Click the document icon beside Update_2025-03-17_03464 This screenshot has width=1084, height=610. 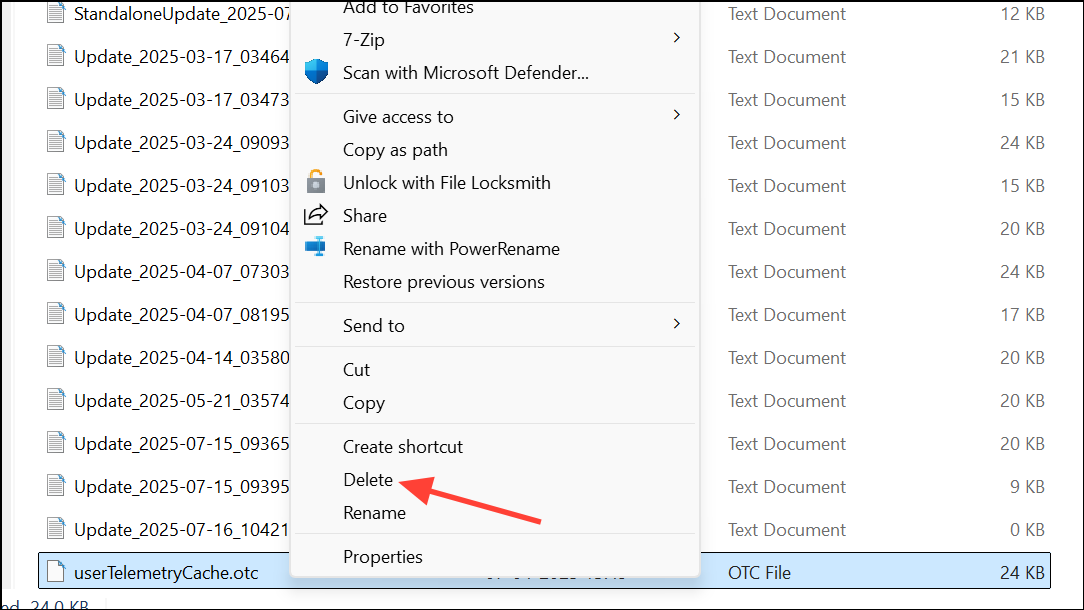coord(57,56)
